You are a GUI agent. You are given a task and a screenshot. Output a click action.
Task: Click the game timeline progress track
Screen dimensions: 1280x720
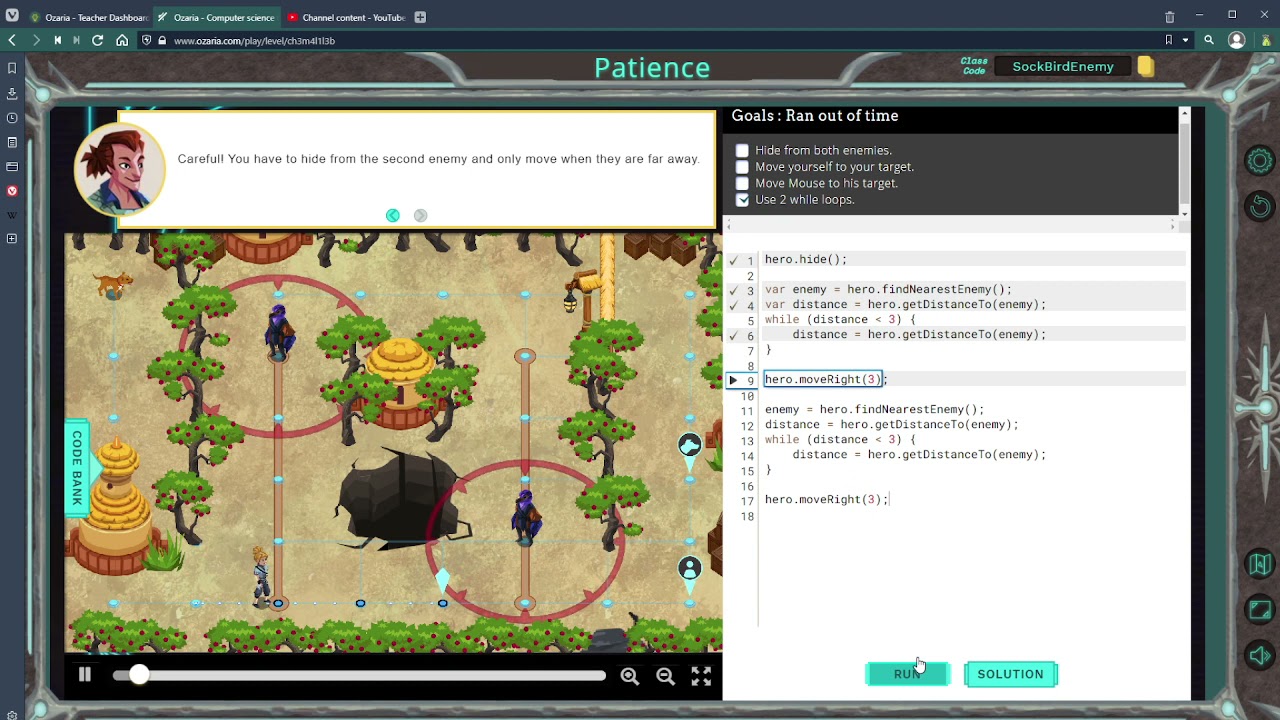click(x=360, y=676)
